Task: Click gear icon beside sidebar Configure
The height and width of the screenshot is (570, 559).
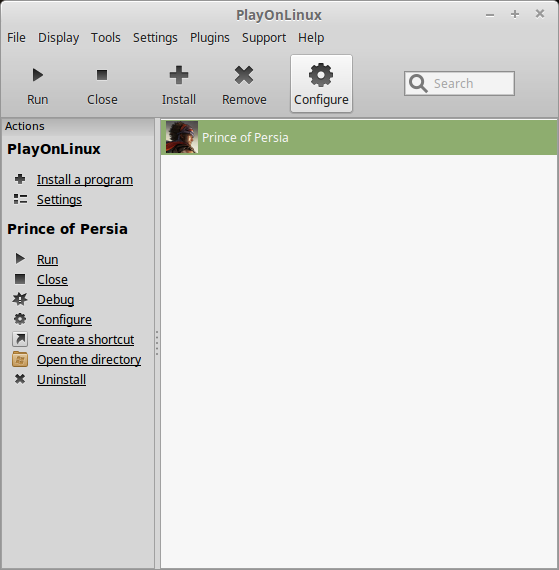Action: click(20, 319)
